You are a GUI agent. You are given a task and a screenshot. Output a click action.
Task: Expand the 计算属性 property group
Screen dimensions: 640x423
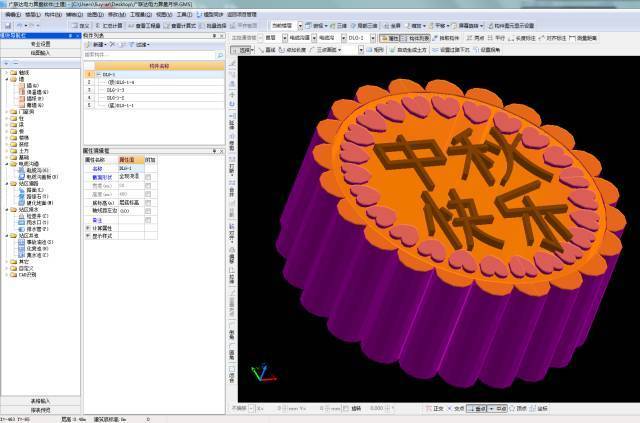pyautogui.click(x=88, y=228)
